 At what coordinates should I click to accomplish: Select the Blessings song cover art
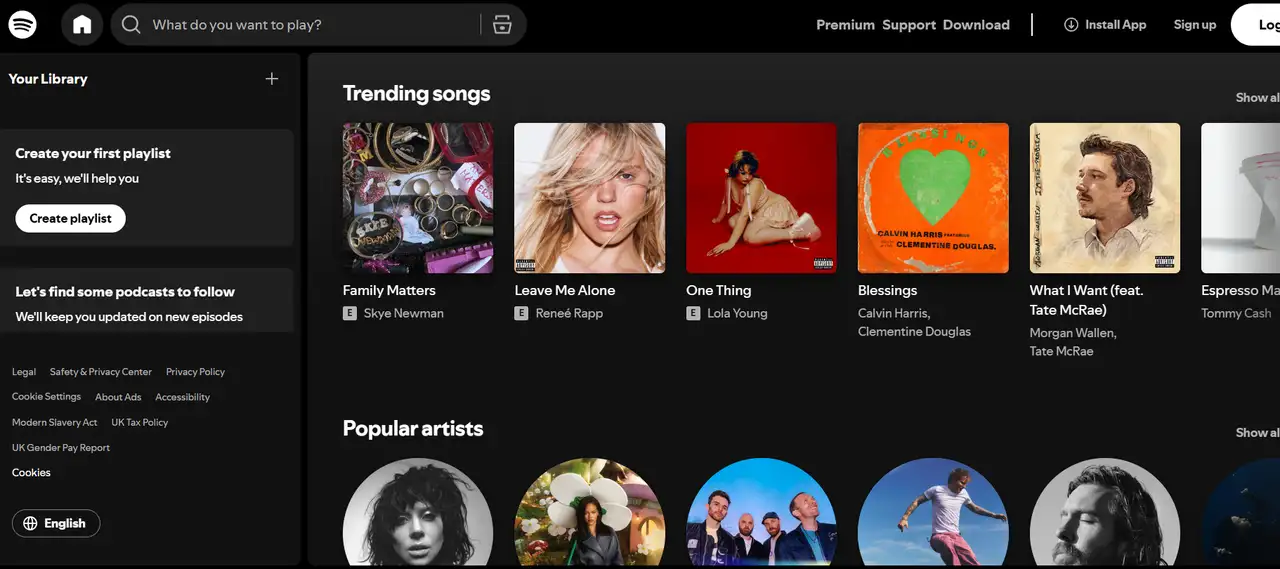933,198
